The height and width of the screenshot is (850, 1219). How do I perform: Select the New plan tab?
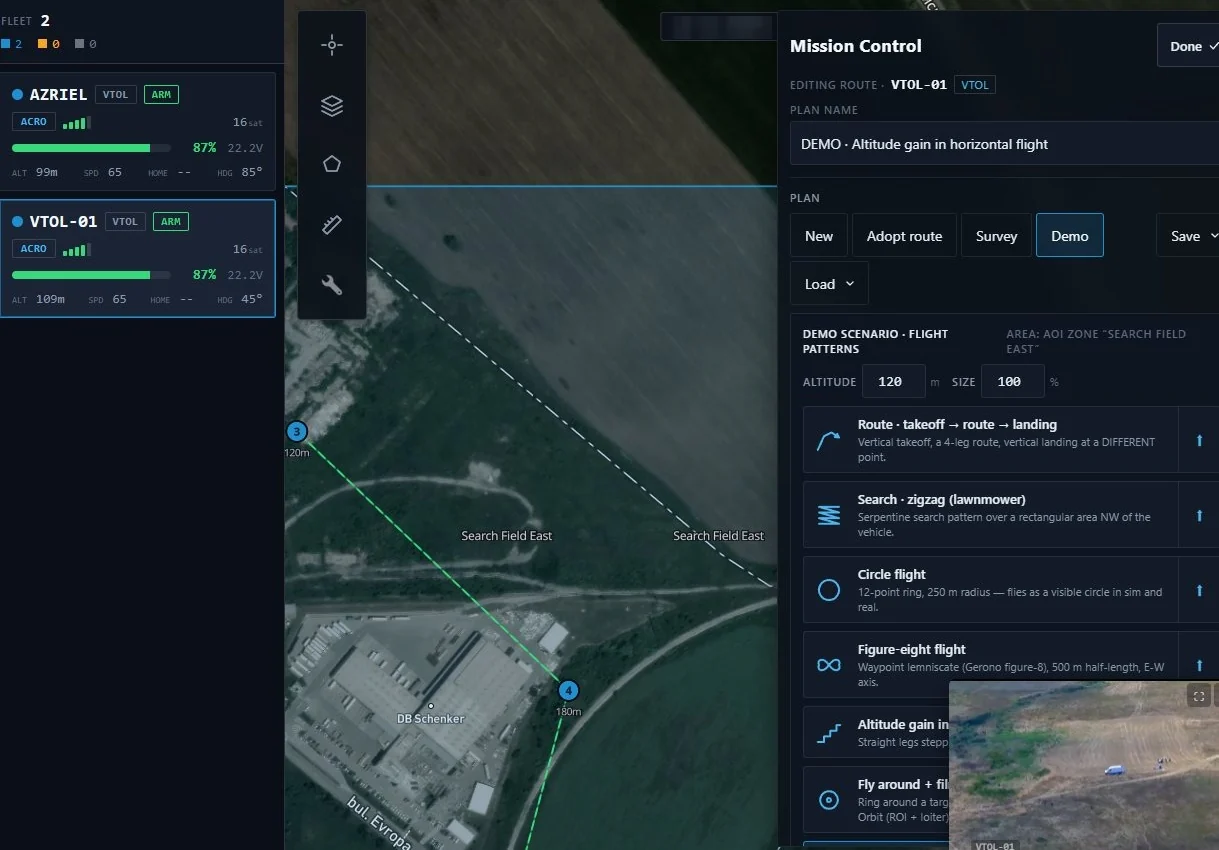point(819,236)
